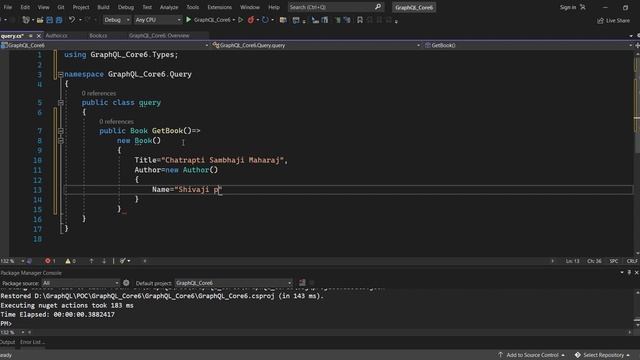
Task: Switch to the Output tab
Action: 7,342
